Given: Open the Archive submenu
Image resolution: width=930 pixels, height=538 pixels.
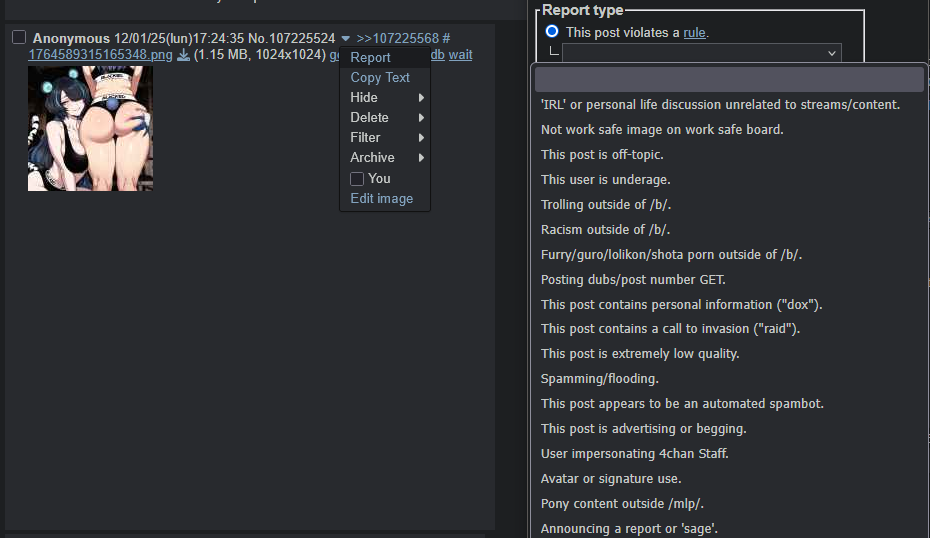Looking at the screenshot, I should 384,158.
